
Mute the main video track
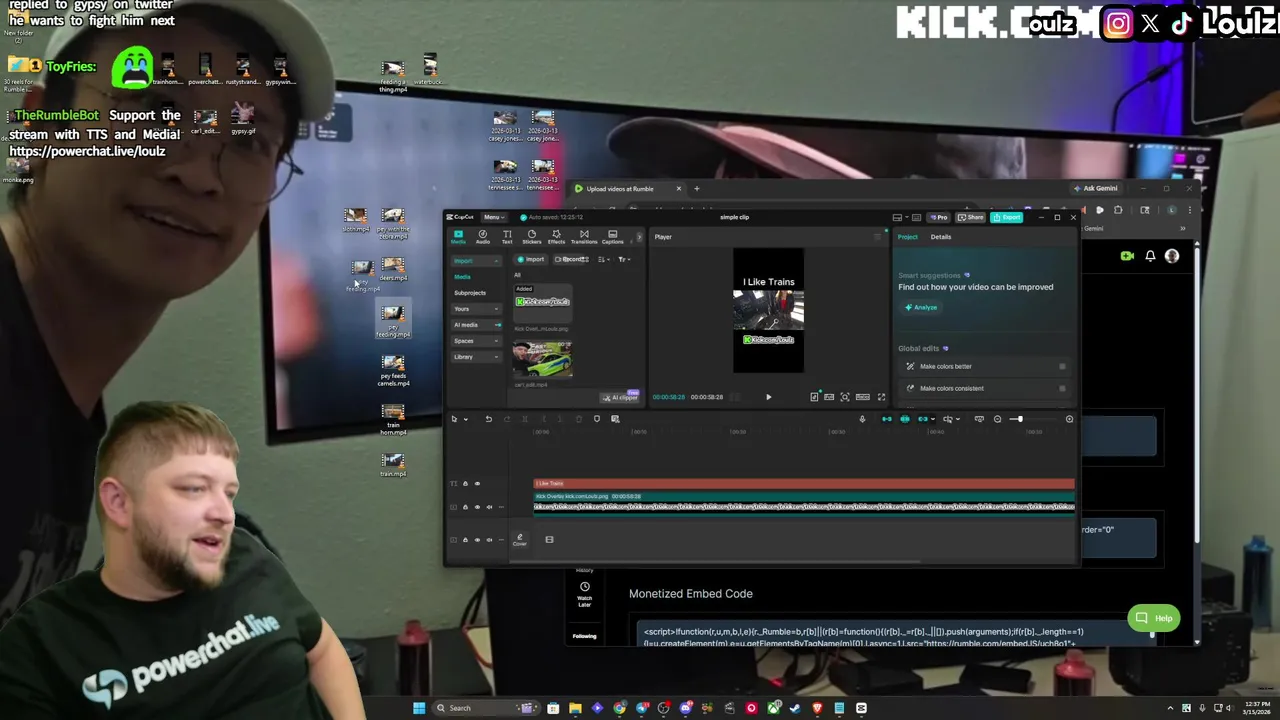pos(489,540)
